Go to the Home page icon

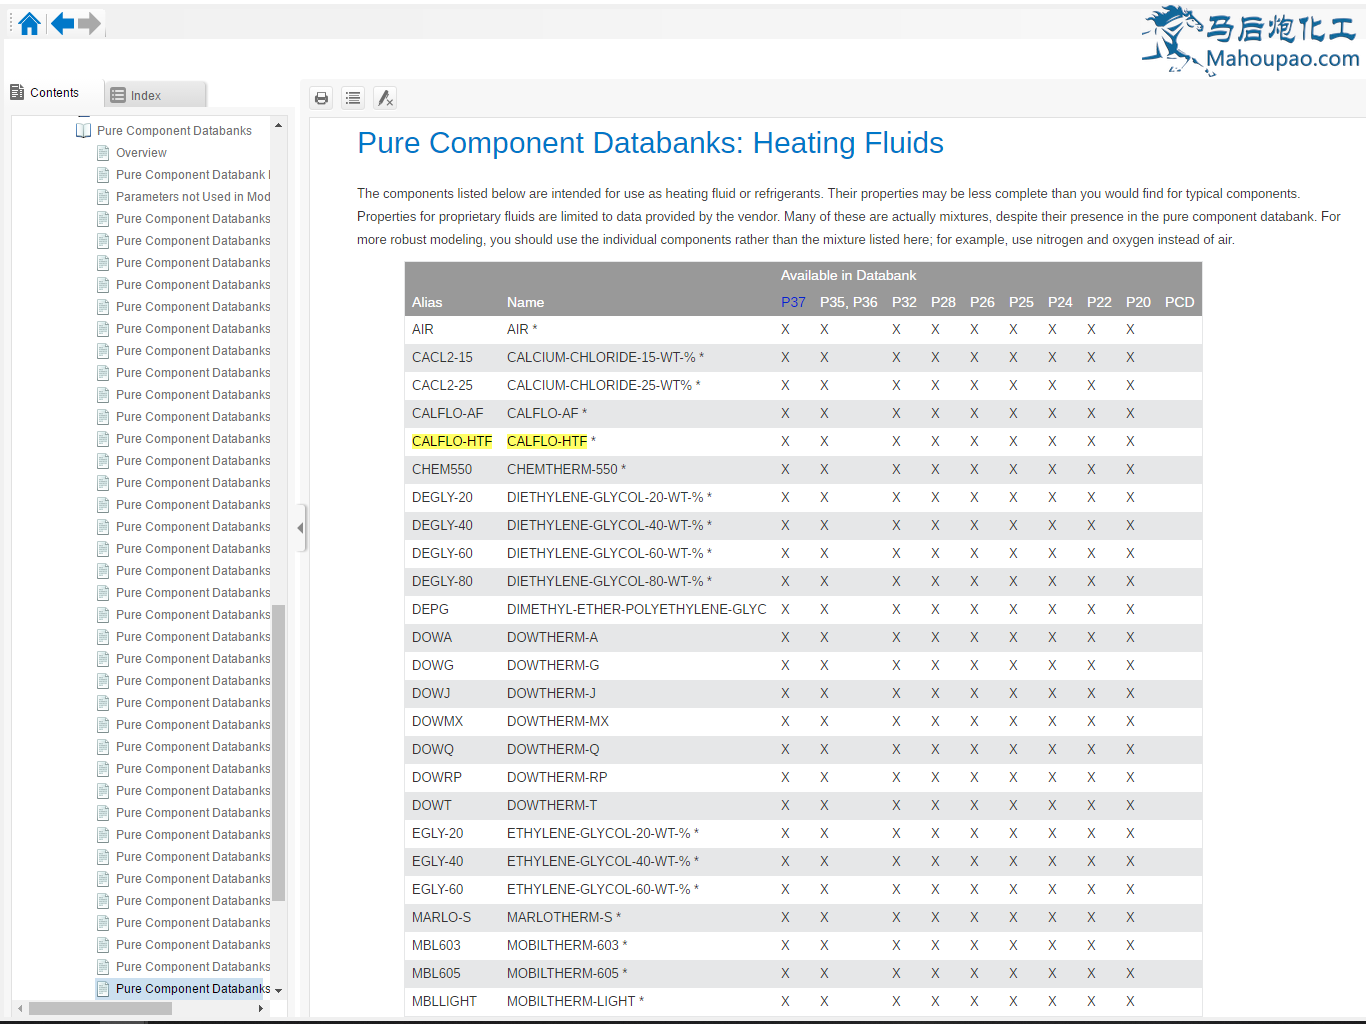point(30,24)
